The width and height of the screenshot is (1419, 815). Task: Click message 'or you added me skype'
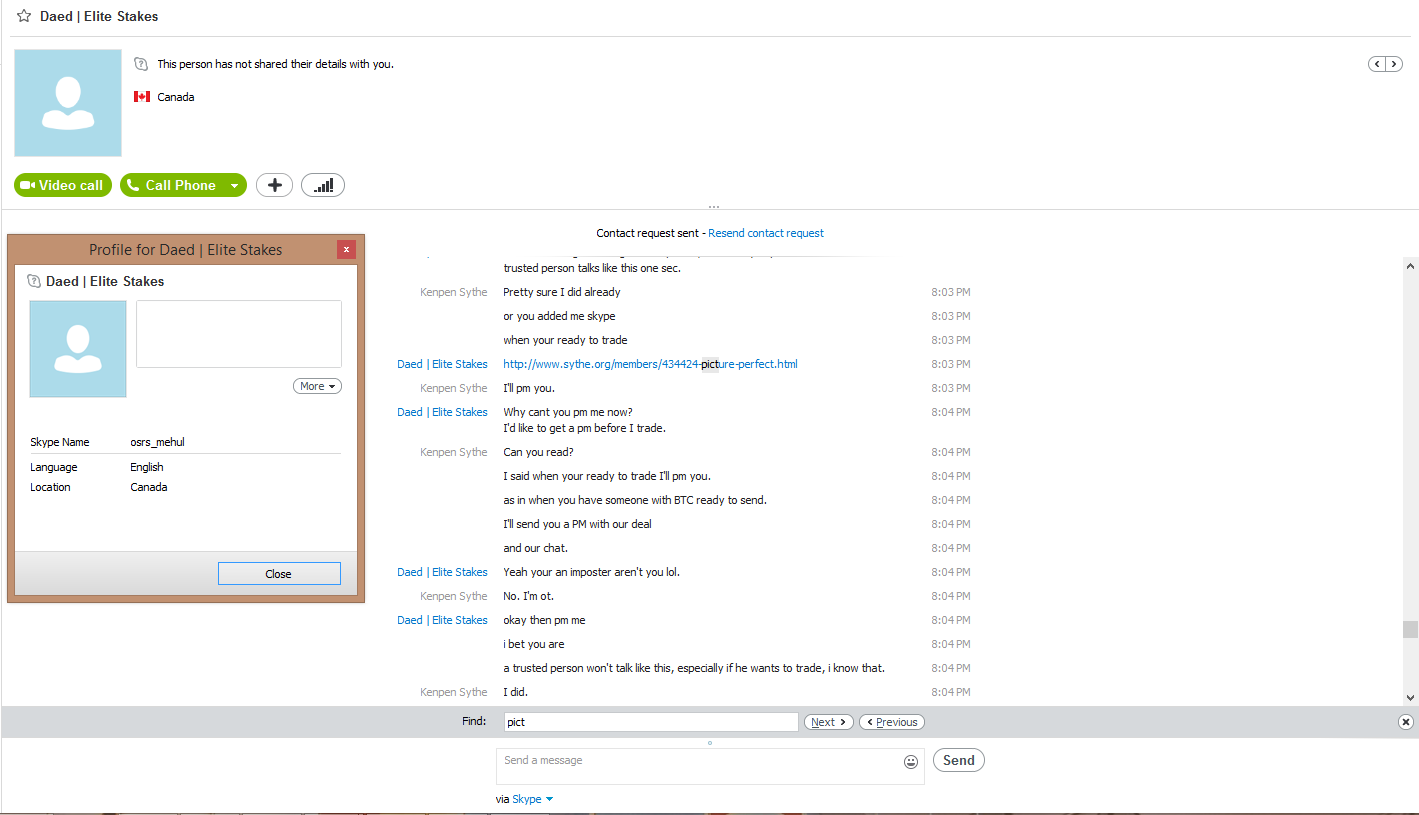[x=559, y=316]
